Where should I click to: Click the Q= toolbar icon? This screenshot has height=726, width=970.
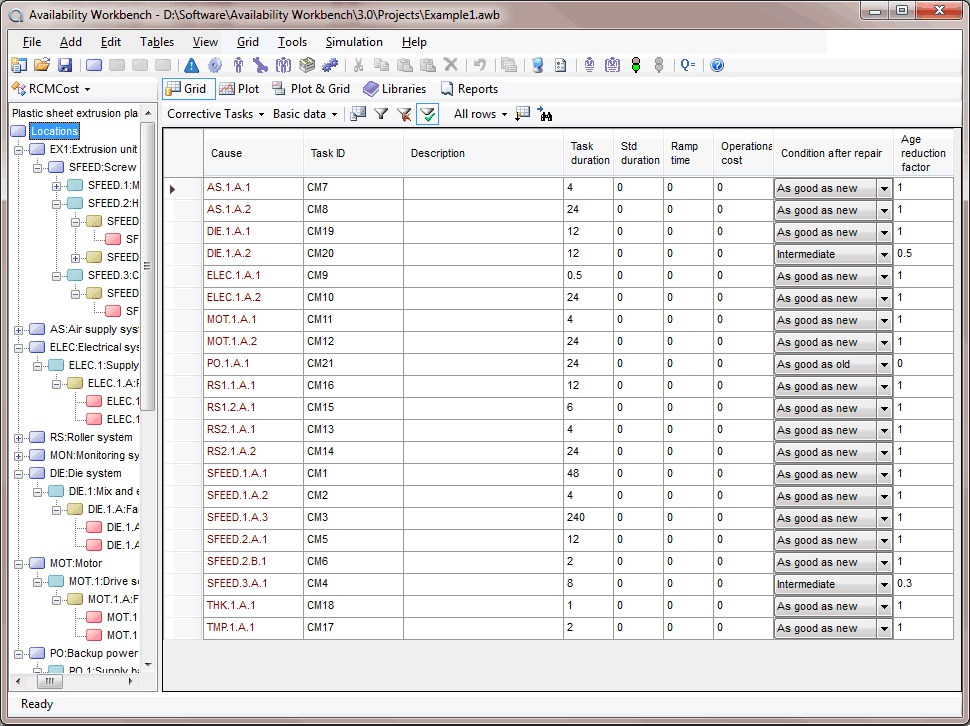688,65
